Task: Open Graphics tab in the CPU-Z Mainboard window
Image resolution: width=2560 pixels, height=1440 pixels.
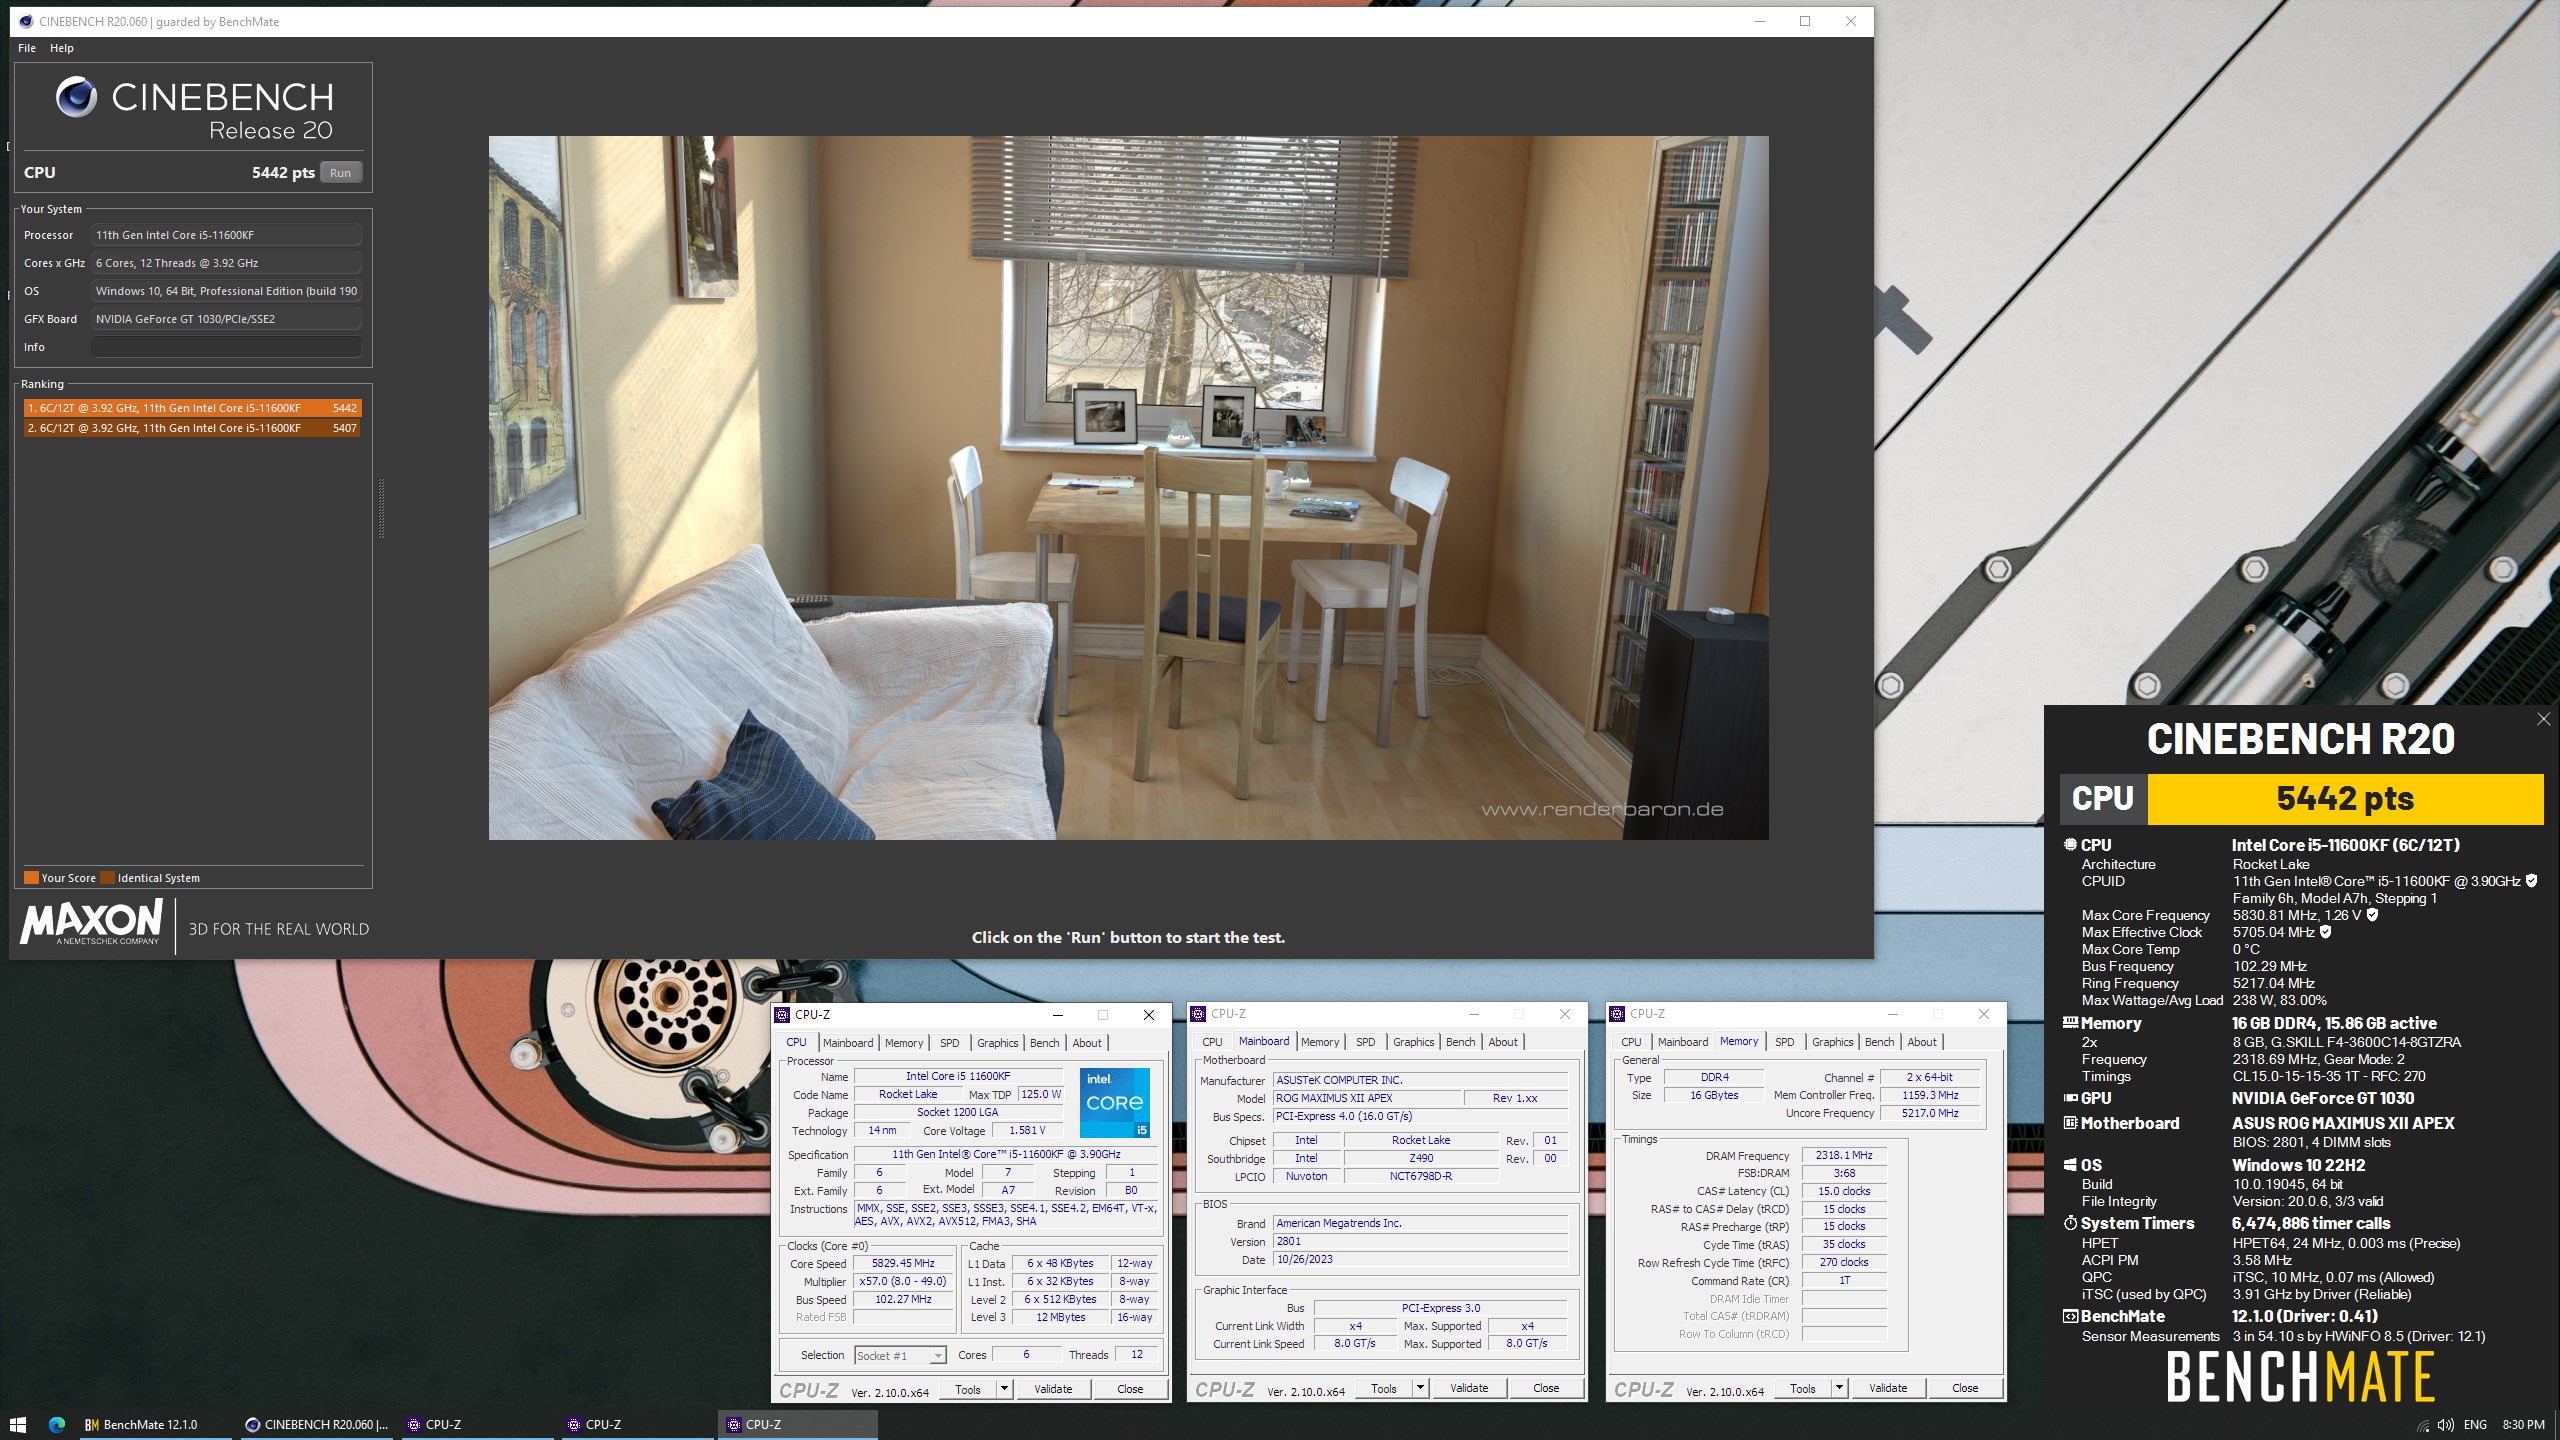Action: [1413, 1041]
